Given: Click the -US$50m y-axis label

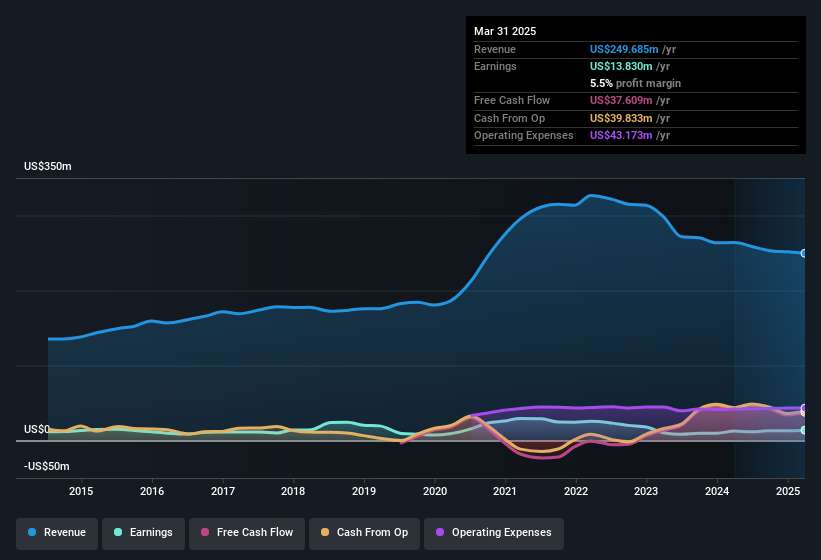Looking at the screenshot, I should point(47,466).
